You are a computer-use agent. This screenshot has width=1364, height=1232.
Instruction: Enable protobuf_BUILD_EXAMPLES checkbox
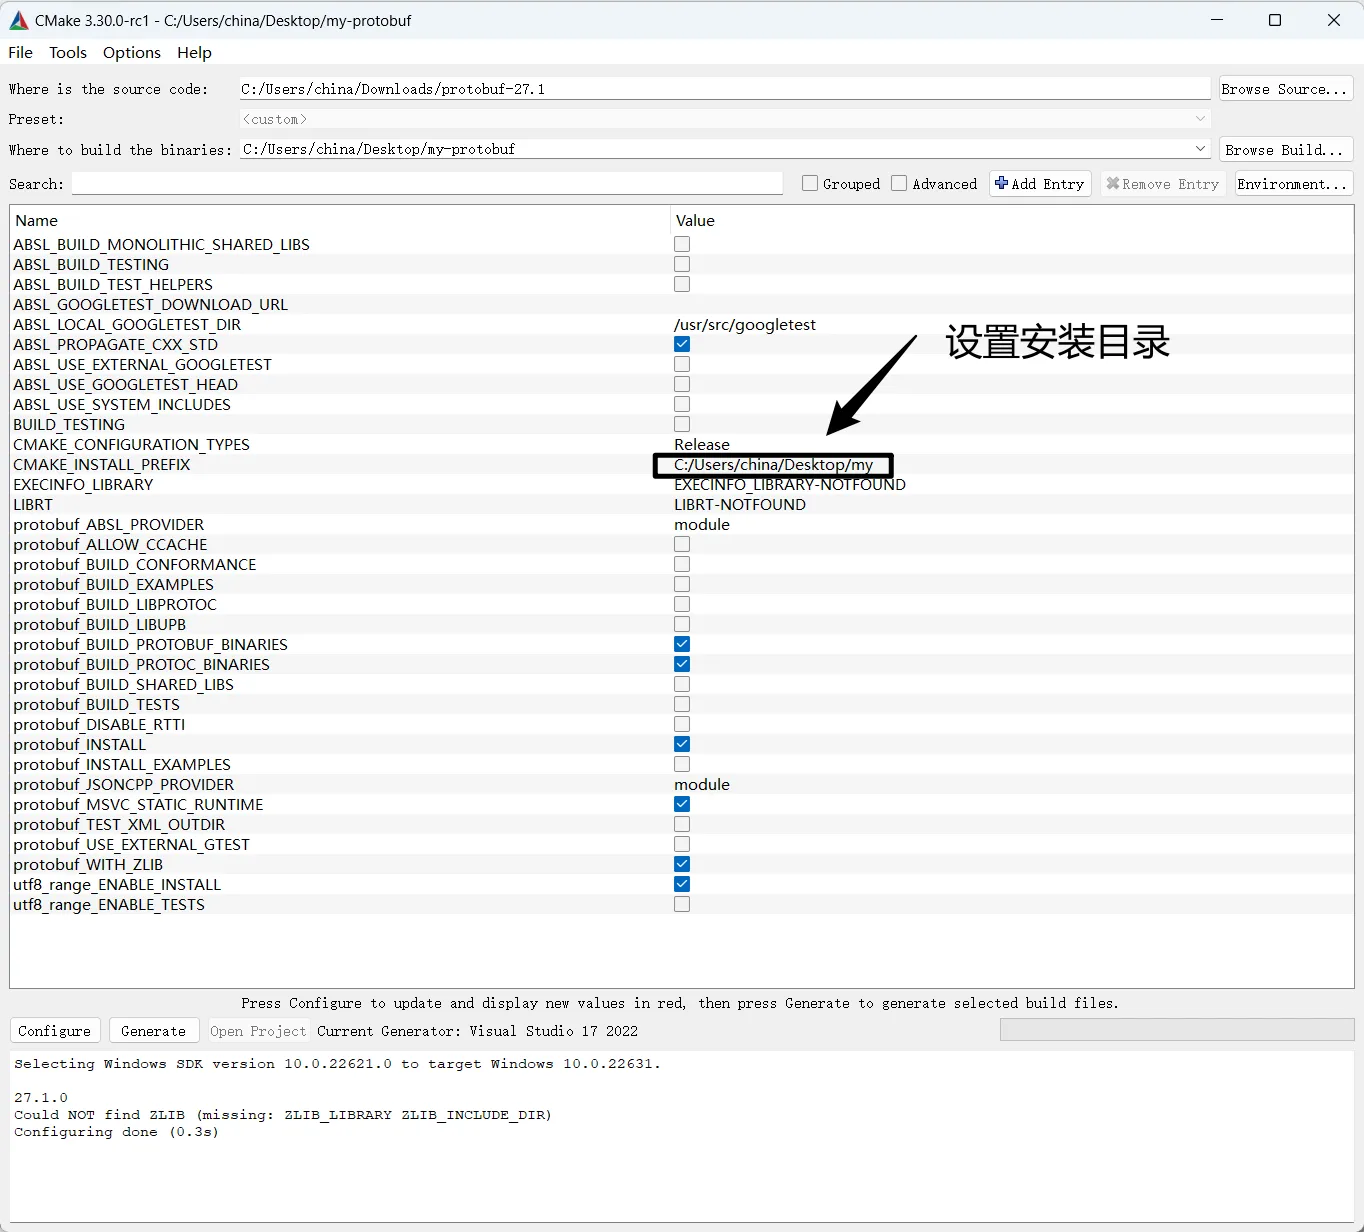[x=682, y=584]
